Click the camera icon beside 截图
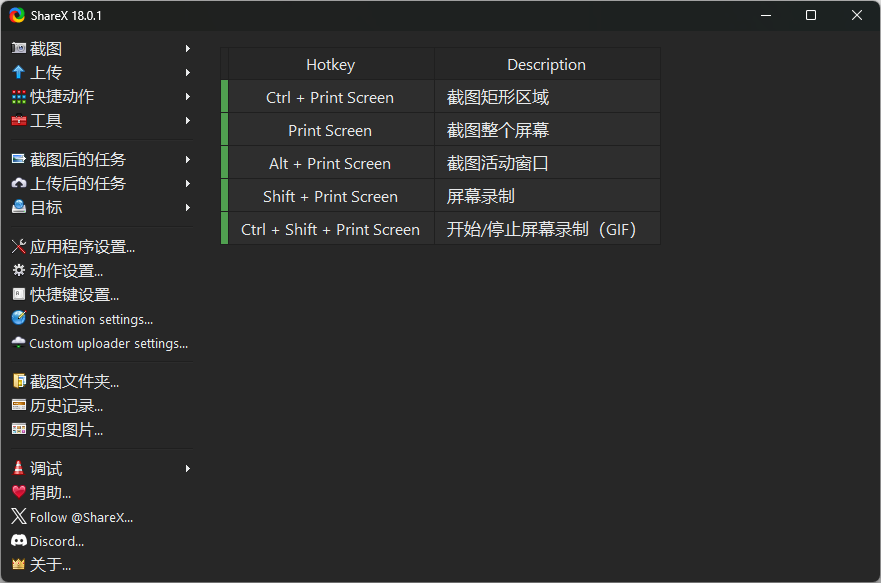881x583 pixels. [x=18, y=48]
